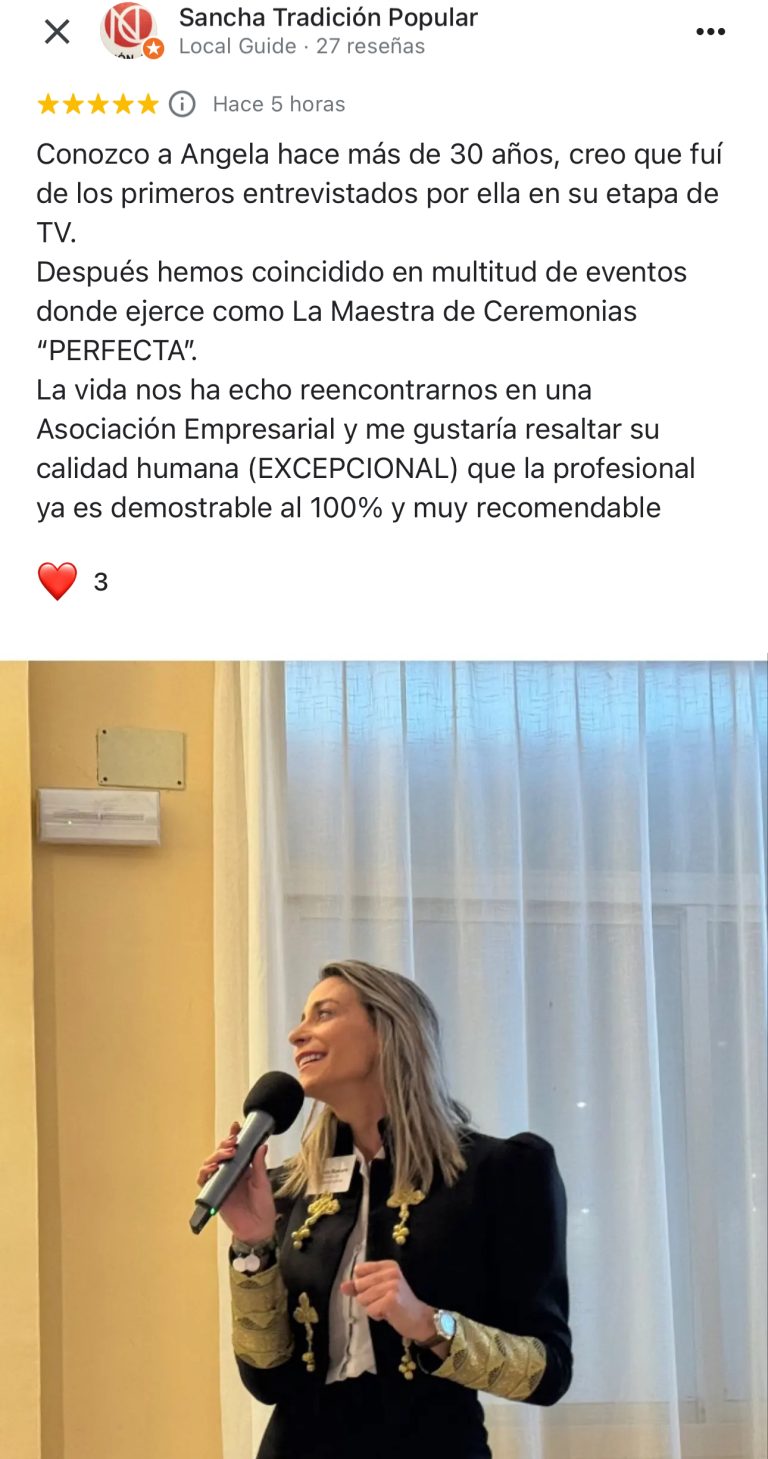Viewport: 768px width, 1459px height.
Task: Open the reviewer's round profile avatar
Action: click(x=129, y=31)
